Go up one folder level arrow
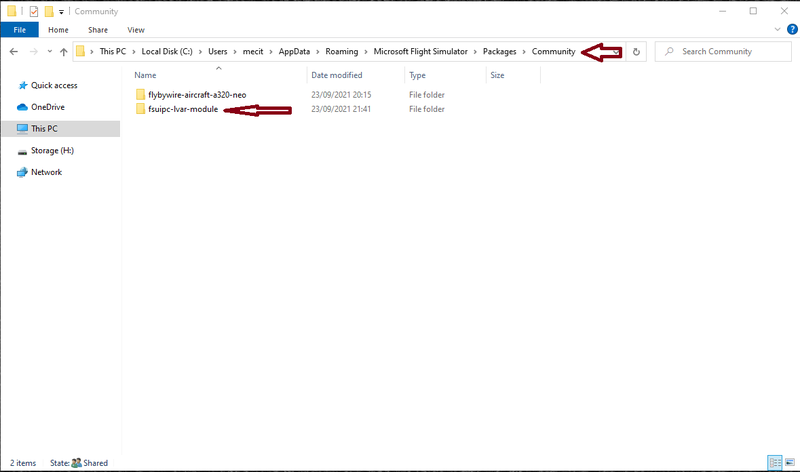Viewport: 800px width, 472px height. pyautogui.click(x=63, y=52)
